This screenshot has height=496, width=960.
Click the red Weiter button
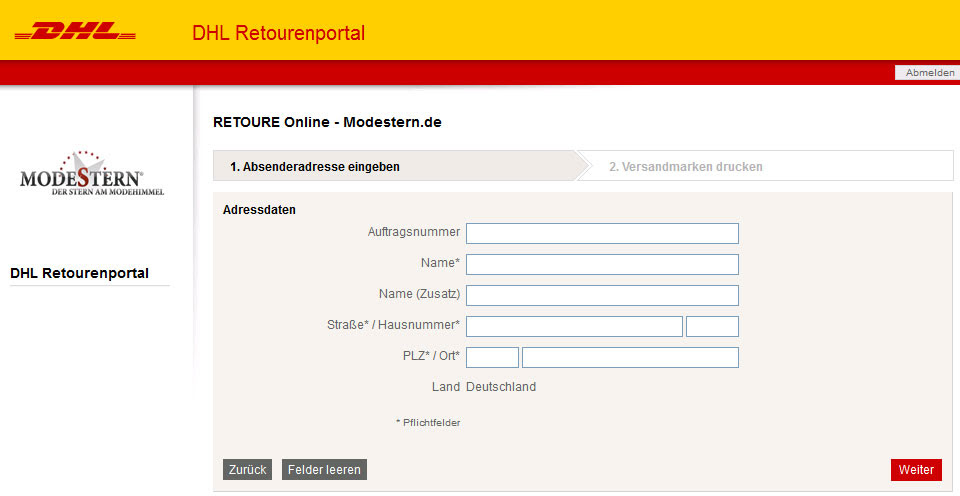point(916,470)
